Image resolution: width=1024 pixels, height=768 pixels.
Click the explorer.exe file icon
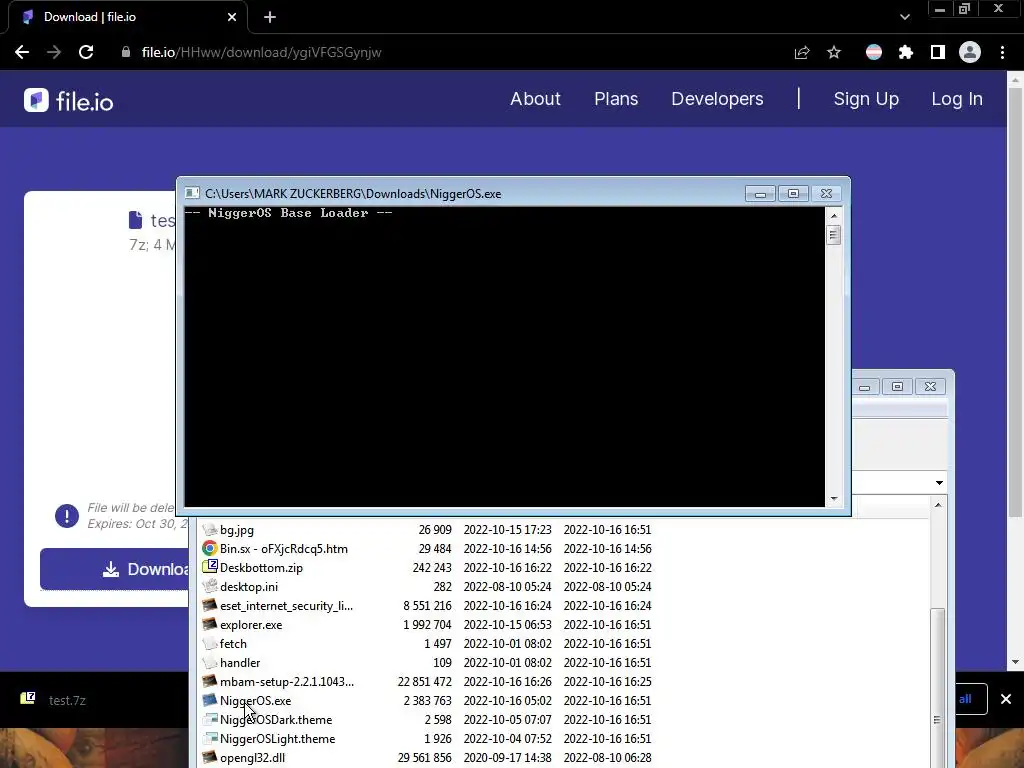(x=210, y=624)
